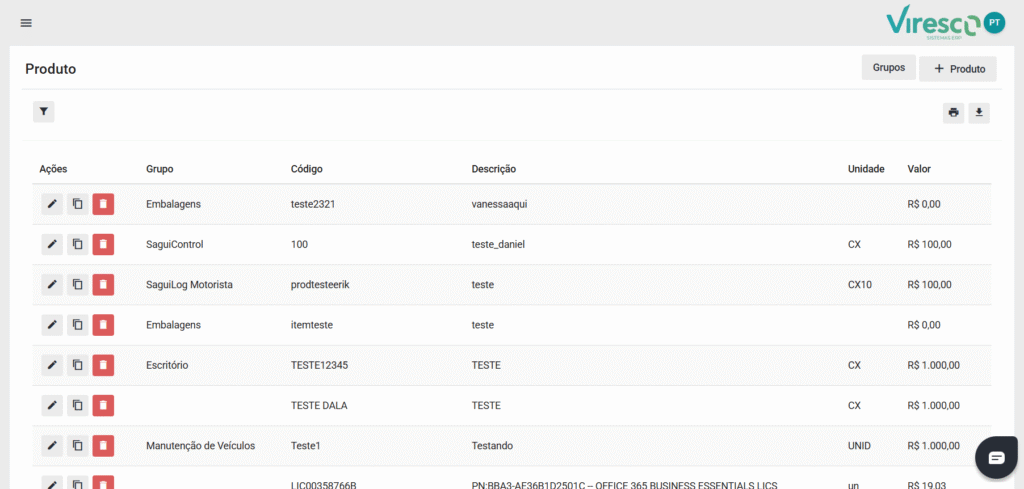This screenshot has width=1024, height=489.
Task: Open the chat support widget
Action: 996,457
